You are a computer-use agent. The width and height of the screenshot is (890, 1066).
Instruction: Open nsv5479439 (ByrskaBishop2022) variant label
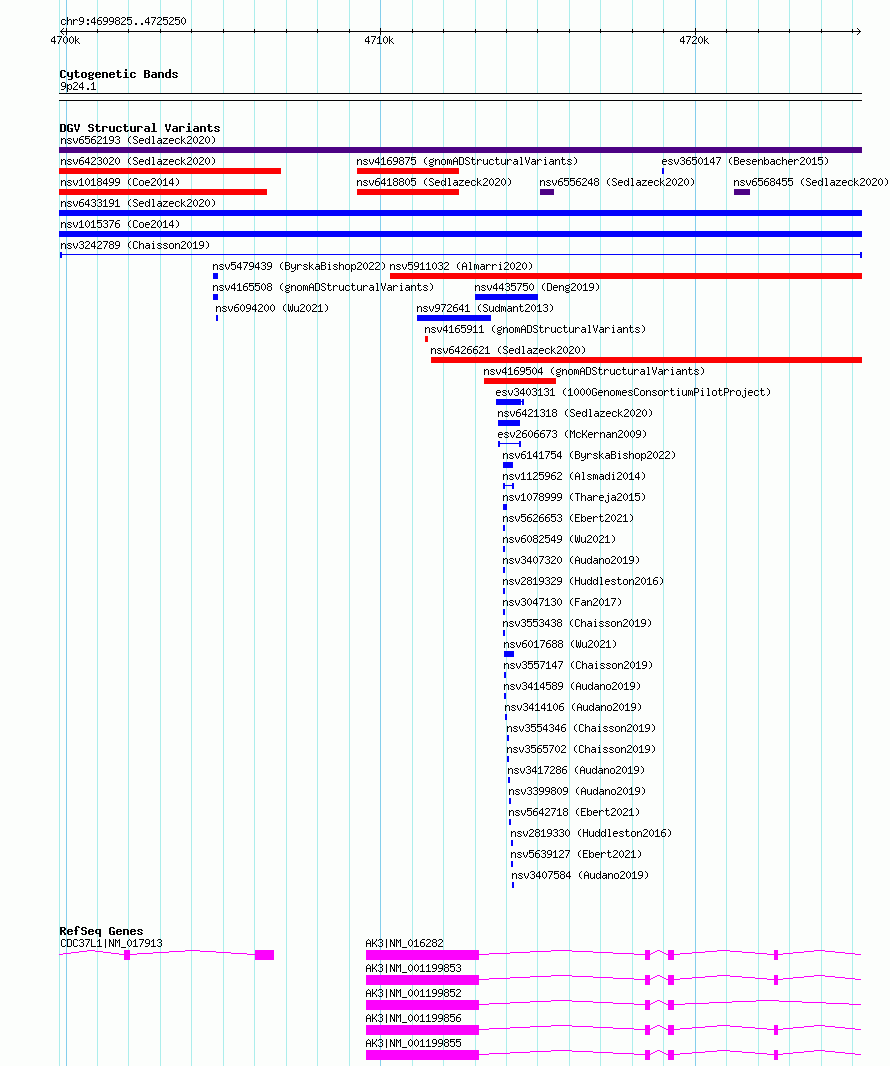coord(299,266)
